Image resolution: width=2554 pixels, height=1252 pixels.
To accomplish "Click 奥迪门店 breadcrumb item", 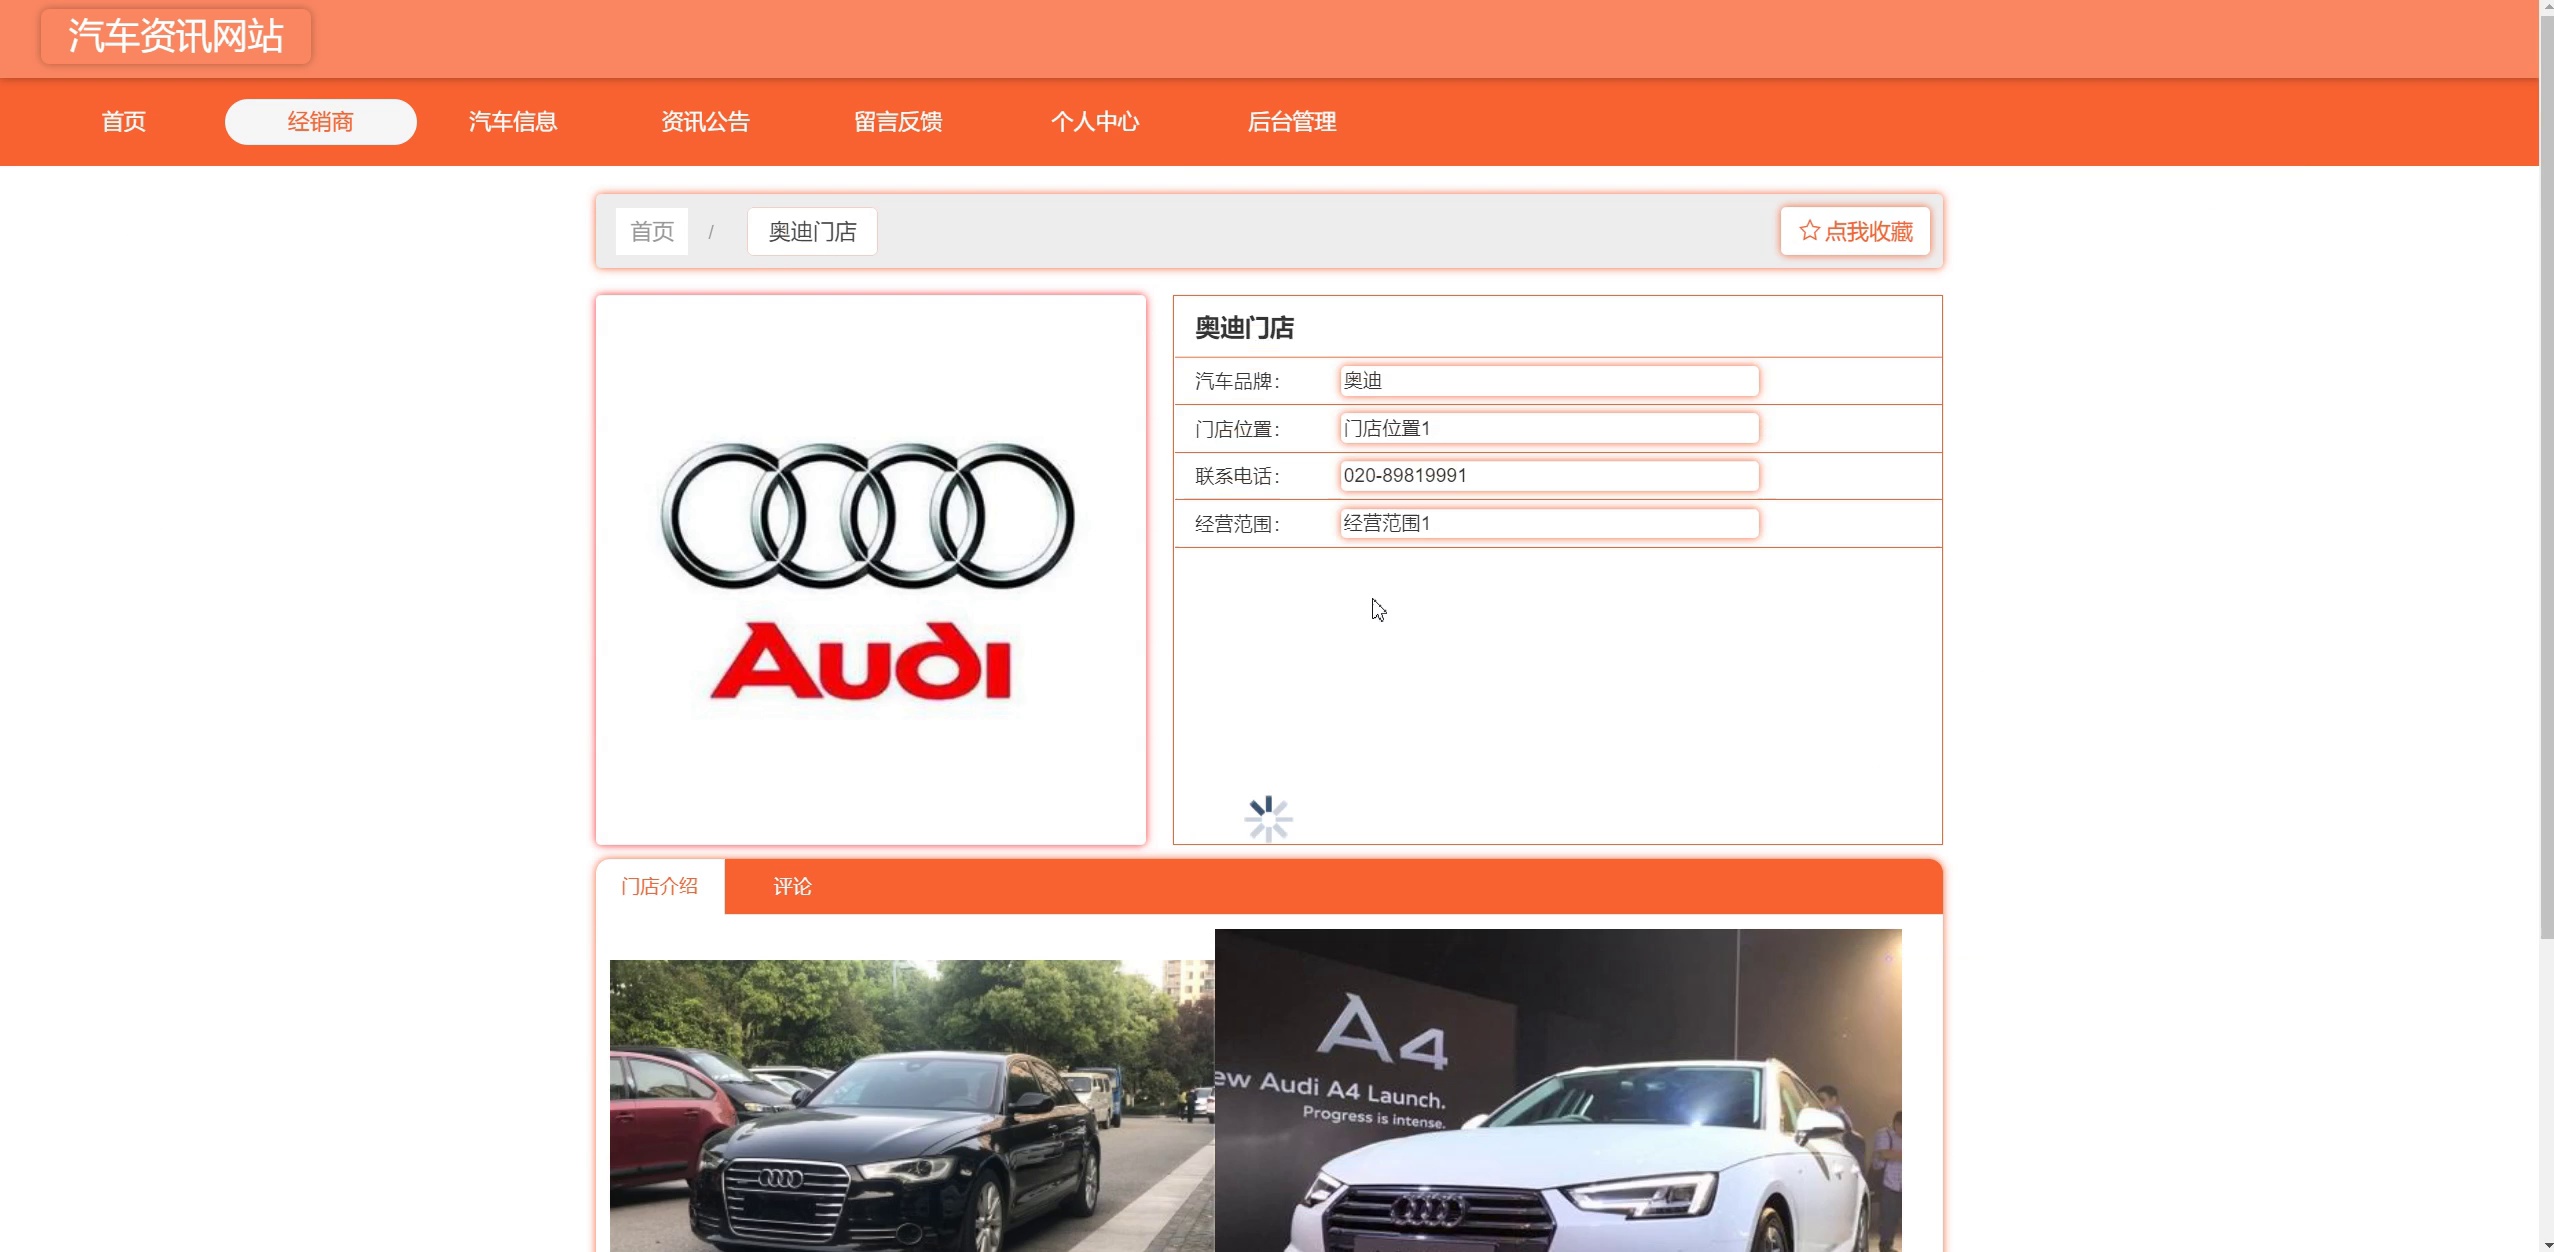I will 812,232.
